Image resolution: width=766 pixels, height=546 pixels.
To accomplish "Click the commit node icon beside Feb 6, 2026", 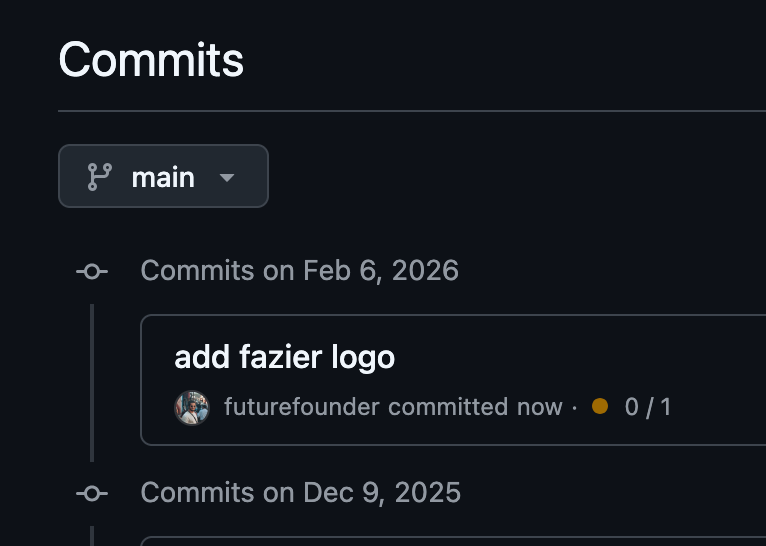I will click(x=92, y=271).
